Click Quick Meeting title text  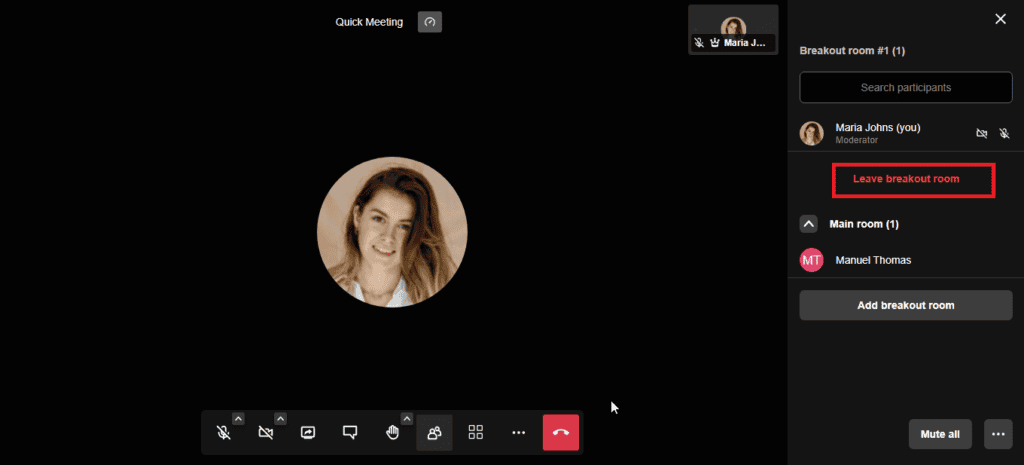369,22
